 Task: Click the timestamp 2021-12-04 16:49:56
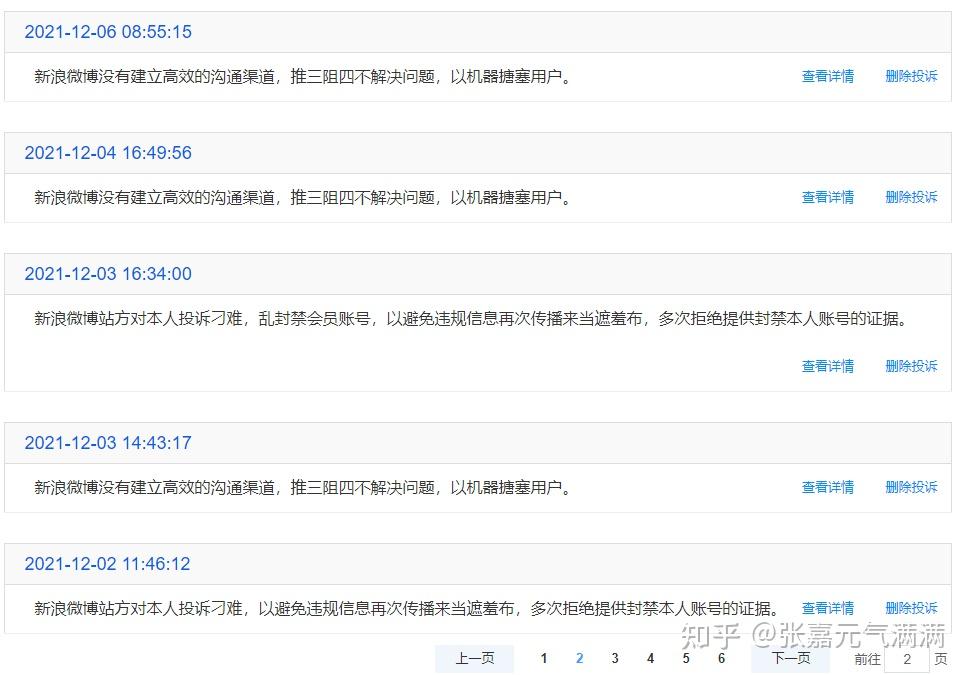pyautogui.click(x=108, y=153)
